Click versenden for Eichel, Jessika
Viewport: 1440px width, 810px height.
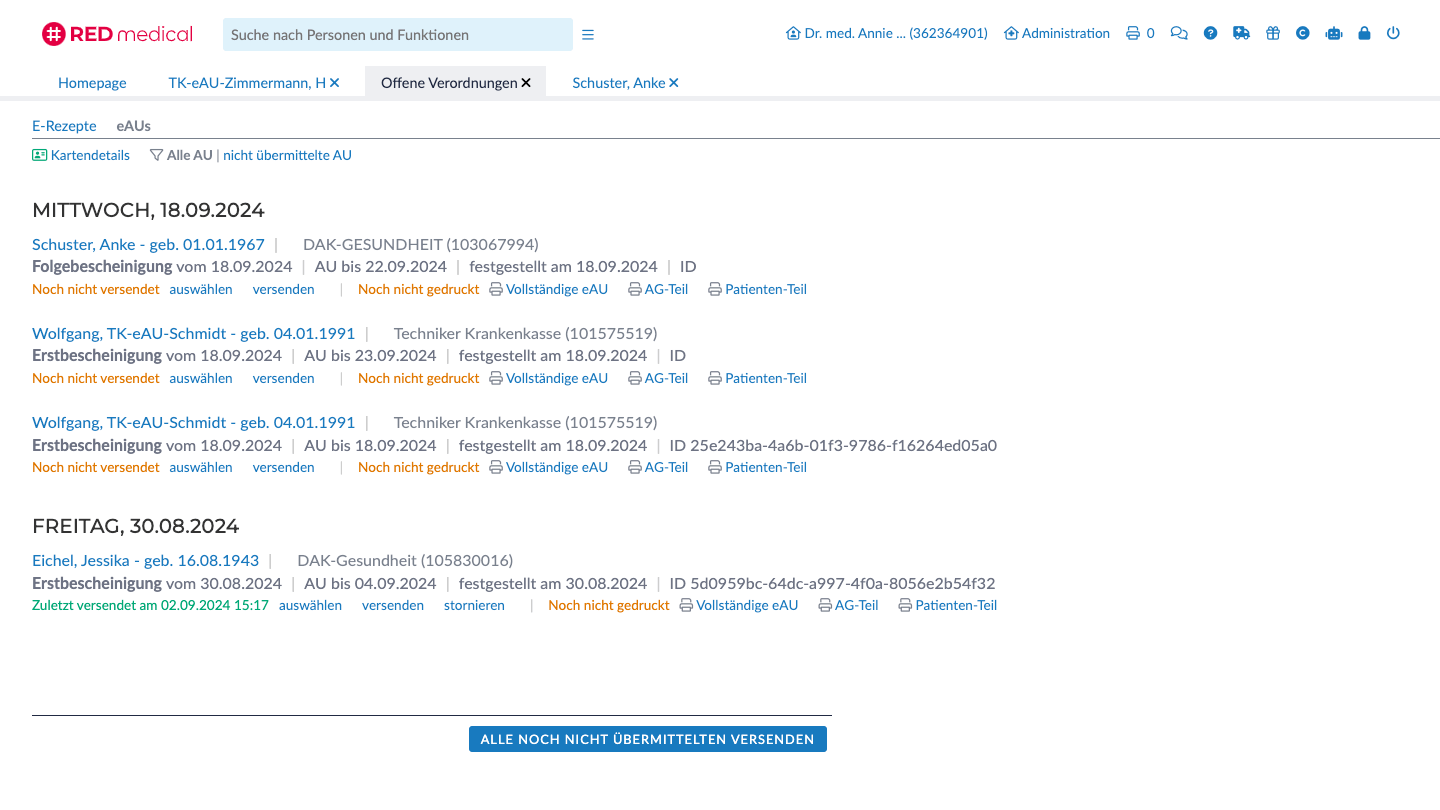point(393,605)
